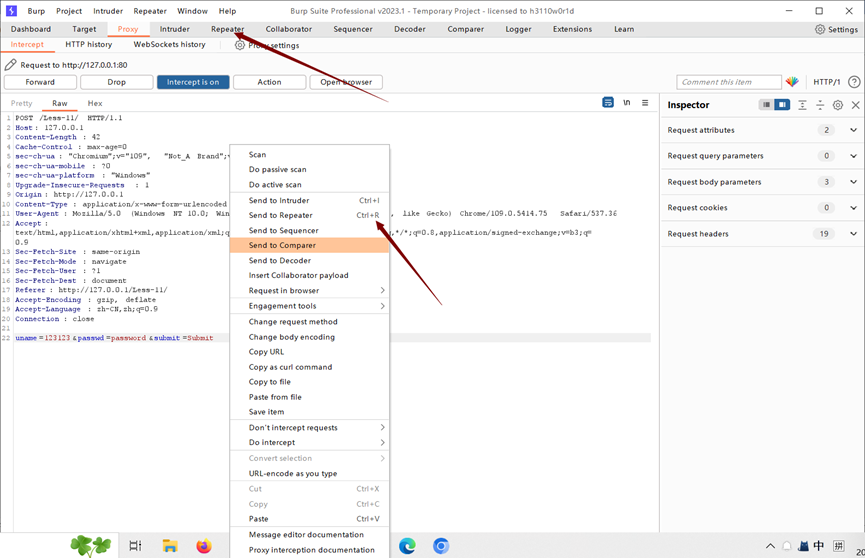Screen dimensions: 865x558
Task: Expand all Inspector sections icon
Action: coord(803,105)
